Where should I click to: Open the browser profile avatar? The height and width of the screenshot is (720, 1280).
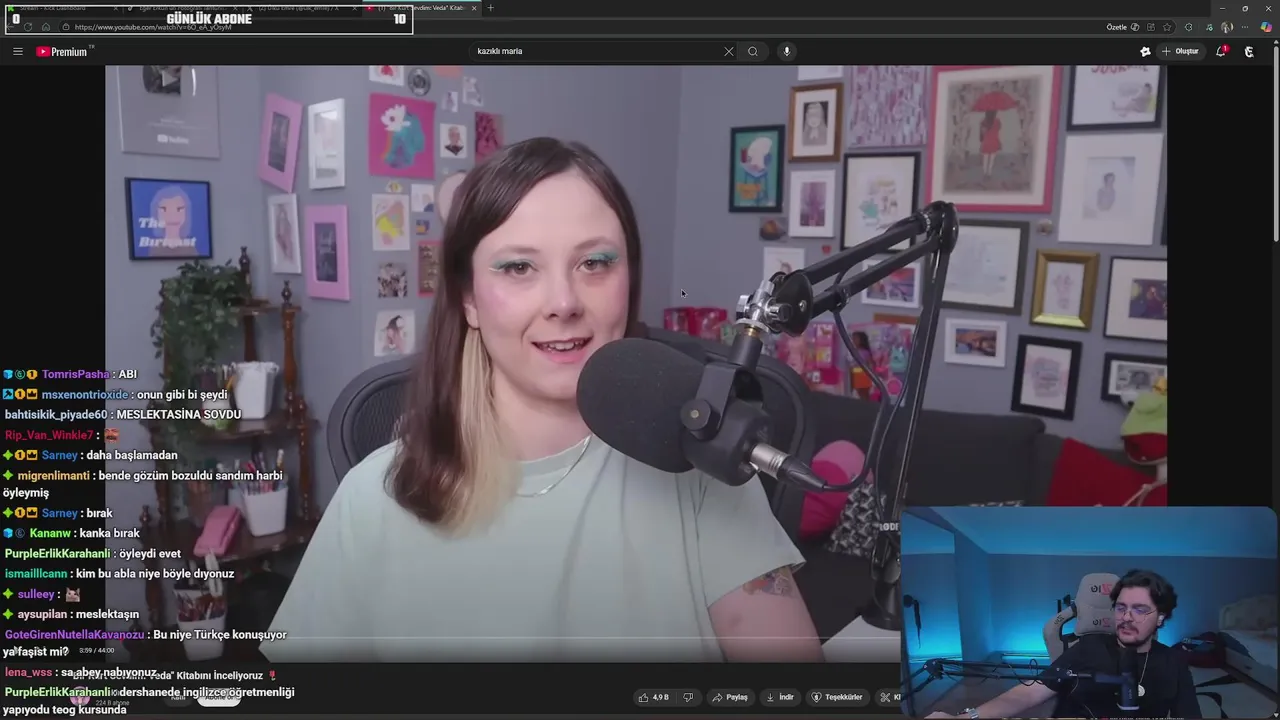(x=1227, y=27)
